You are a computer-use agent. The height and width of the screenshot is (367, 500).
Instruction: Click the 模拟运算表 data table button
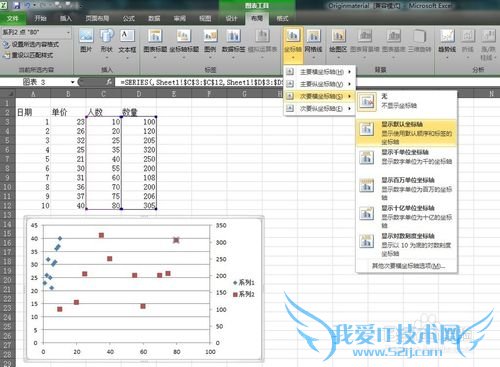coord(262,43)
